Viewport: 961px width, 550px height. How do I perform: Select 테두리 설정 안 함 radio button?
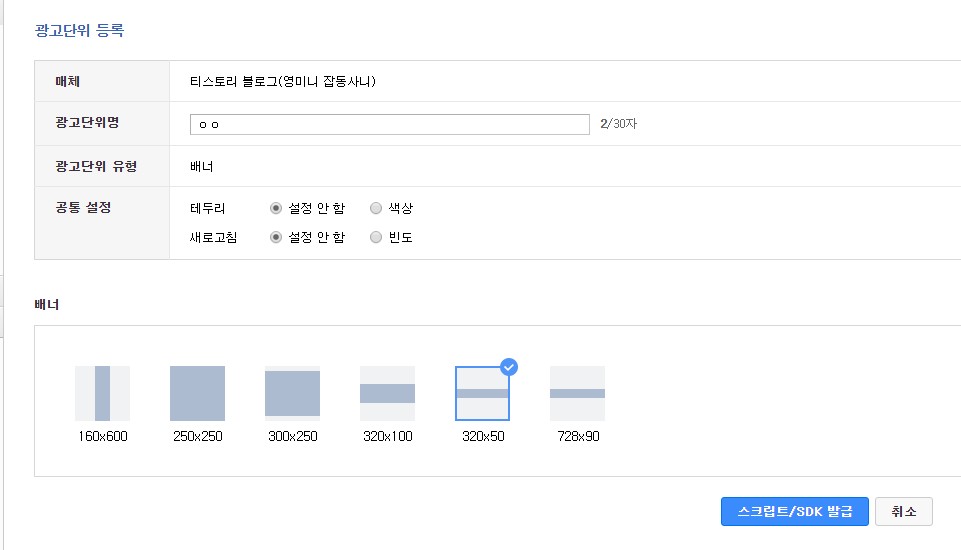click(276, 208)
